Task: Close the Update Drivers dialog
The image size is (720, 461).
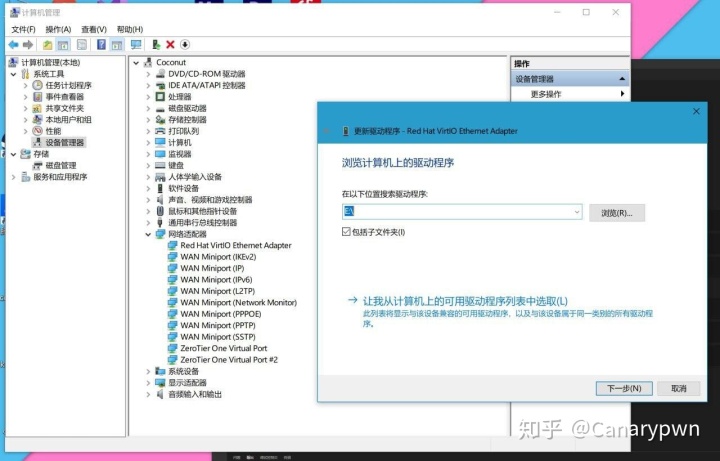Action: (x=696, y=111)
